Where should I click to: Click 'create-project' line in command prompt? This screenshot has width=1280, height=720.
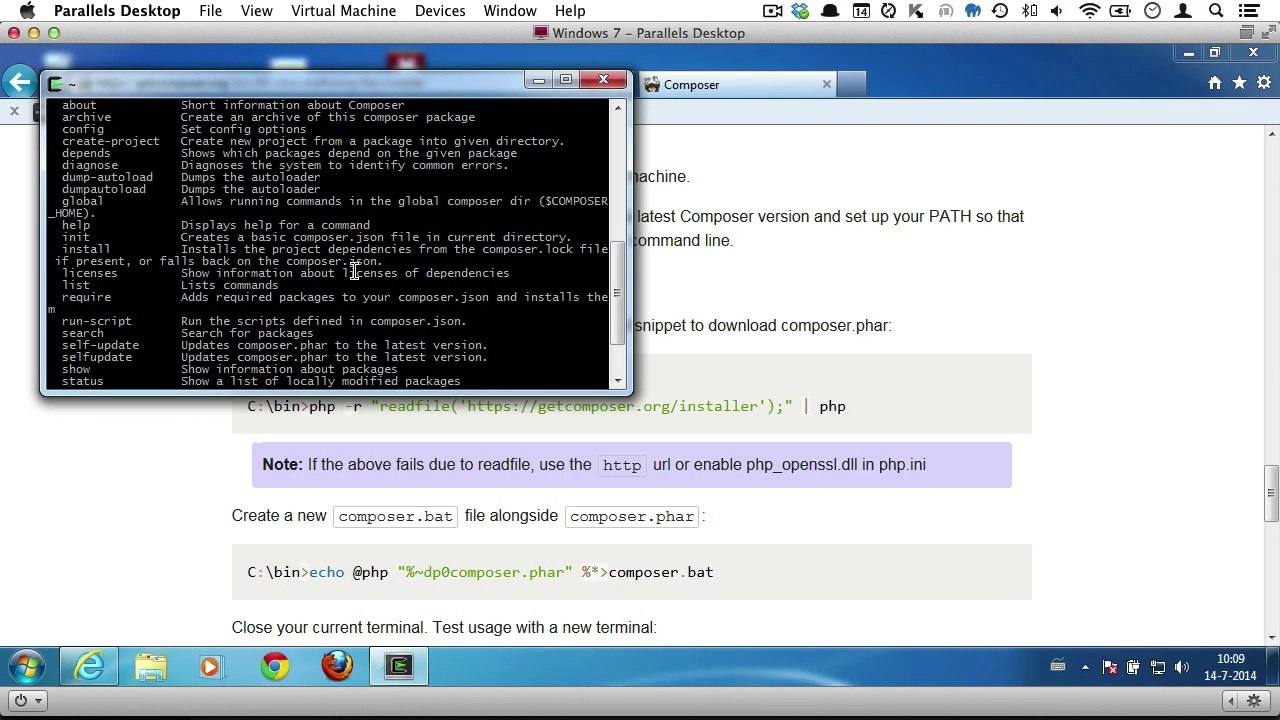312,141
